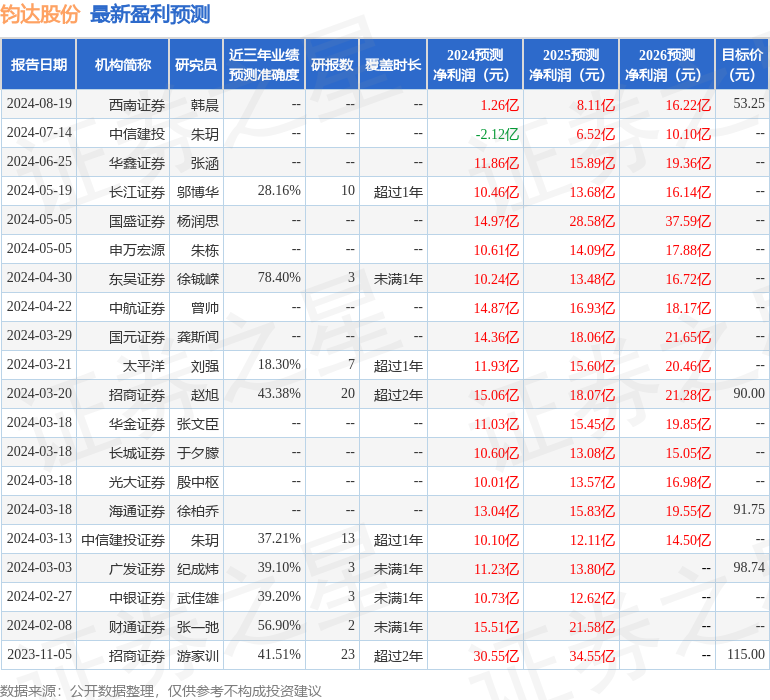Click the negative -2.12亿 value
770x700 pixels.
(x=497, y=134)
